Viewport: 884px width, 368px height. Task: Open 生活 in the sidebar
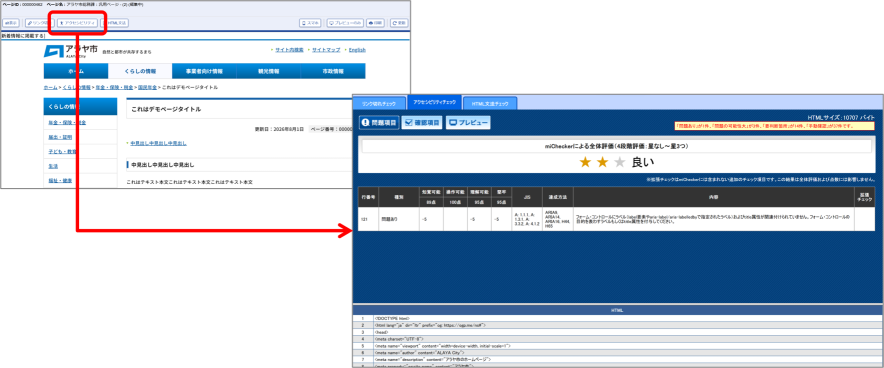pos(53,166)
